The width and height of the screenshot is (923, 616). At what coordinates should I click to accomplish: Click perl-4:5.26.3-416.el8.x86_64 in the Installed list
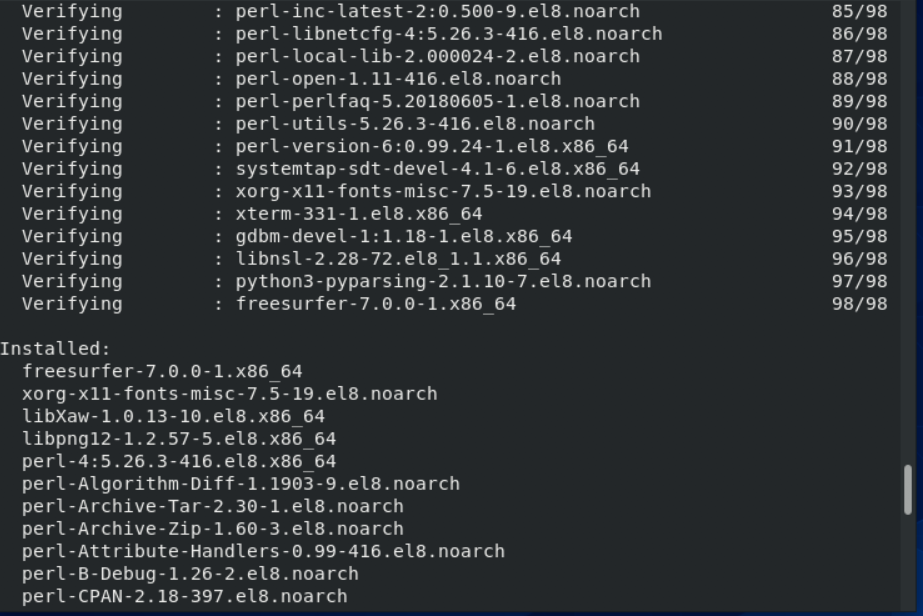point(179,461)
